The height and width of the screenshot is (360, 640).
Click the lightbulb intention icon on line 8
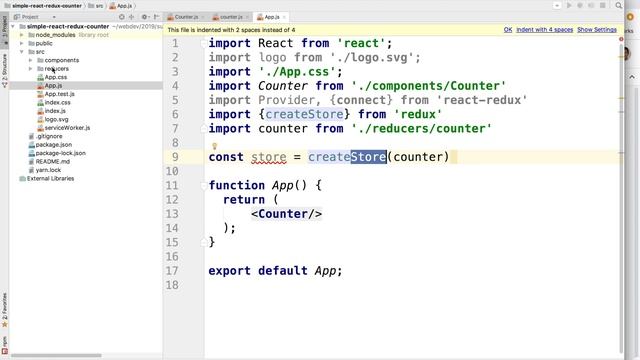tap(214, 146)
